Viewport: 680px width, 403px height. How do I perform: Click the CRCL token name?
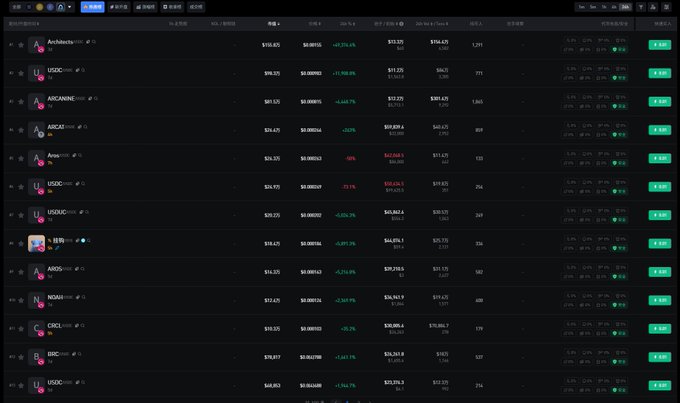[54, 326]
